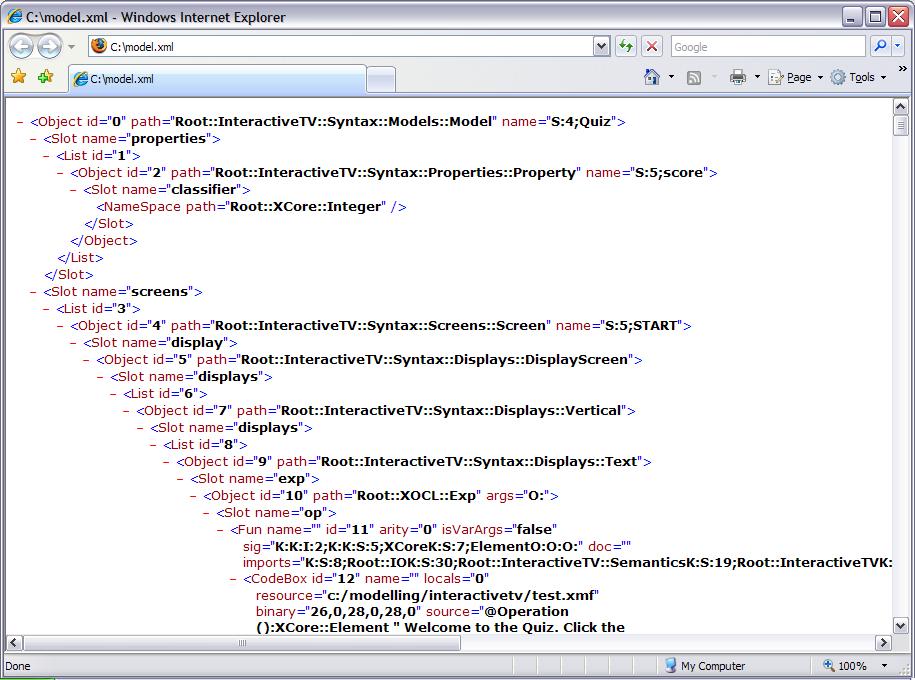Expand the toolbar overflow chevron
Screen dimensions: 915x680
(x=903, y=69)
